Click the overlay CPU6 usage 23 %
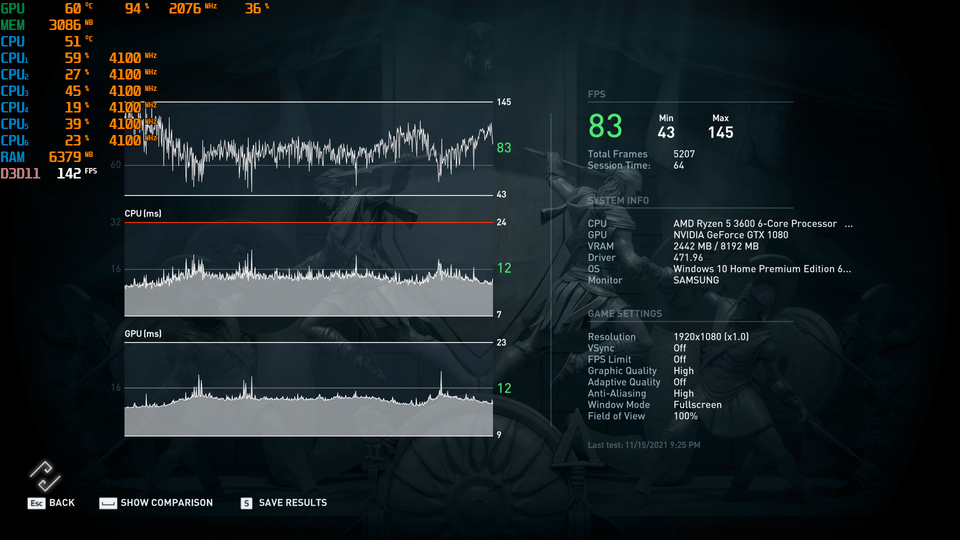Image resolution: width=960 pixels, height=540 pixels. (77, 141)
